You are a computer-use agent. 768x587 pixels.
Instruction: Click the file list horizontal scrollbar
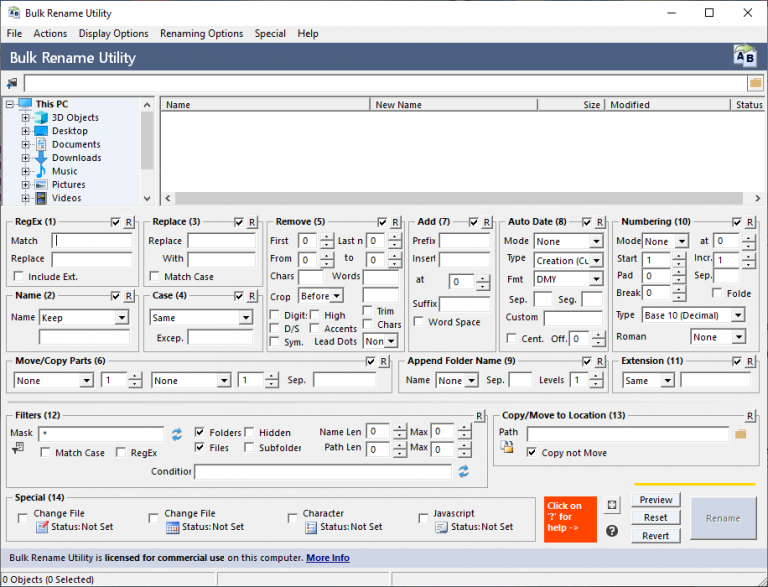[x=458, y=198]
